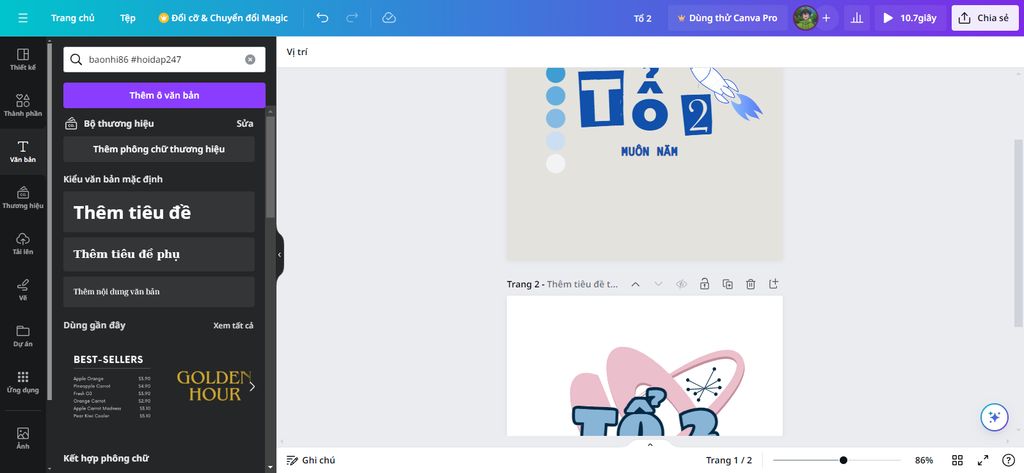1024x473 pixels.
Task: Select the darkest blue circle on page 1
Action: pyautogui.click(x=556, y=74)
